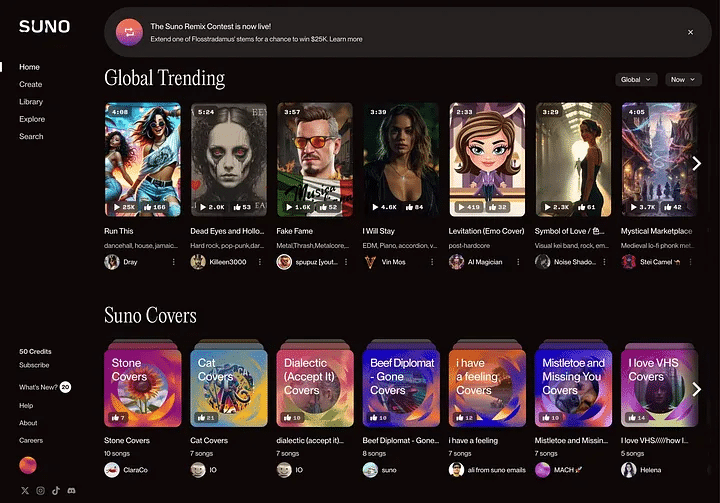
Task: Open more options for Fake Fame
Action: 346,262
